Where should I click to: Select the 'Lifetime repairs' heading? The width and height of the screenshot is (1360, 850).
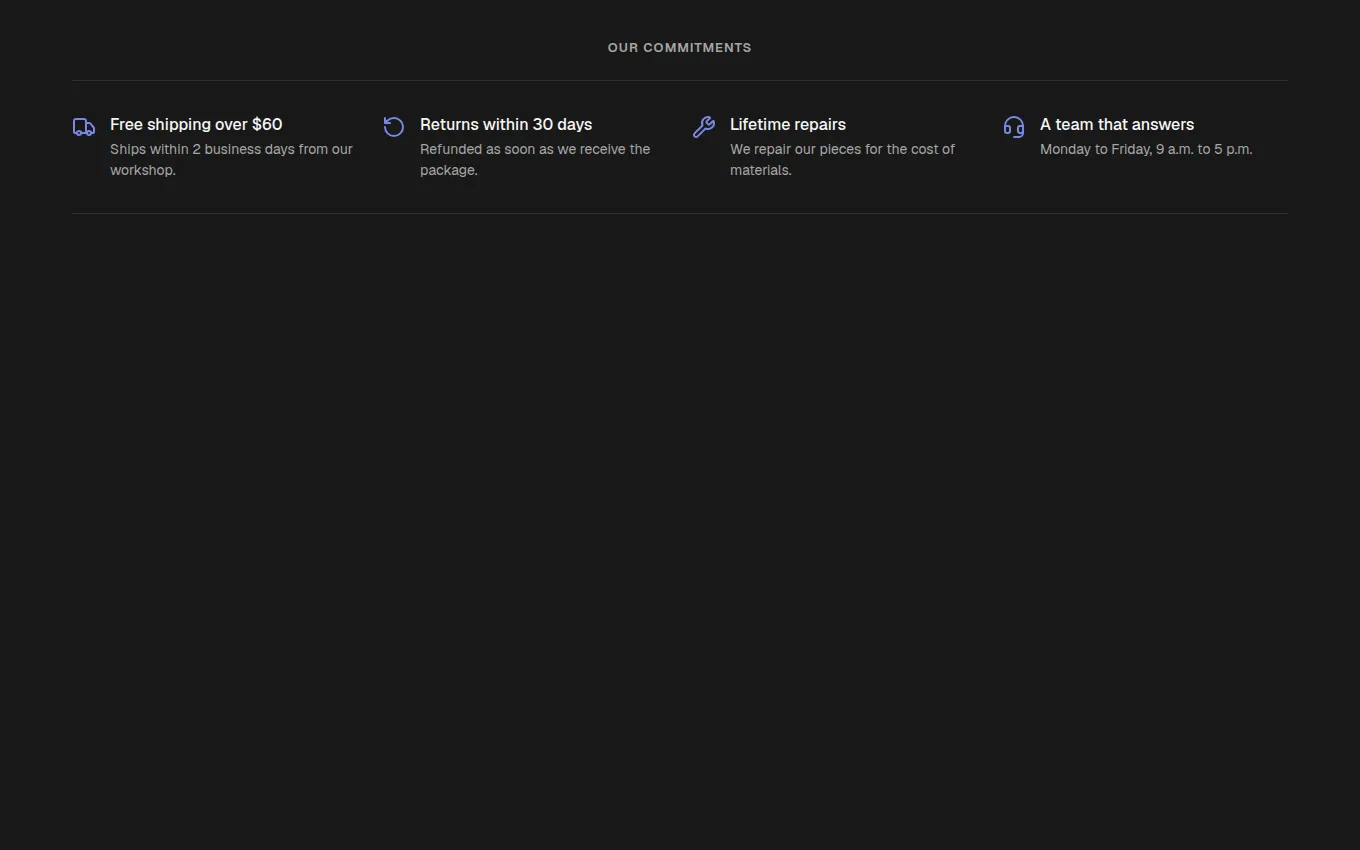tap(788, 124)
